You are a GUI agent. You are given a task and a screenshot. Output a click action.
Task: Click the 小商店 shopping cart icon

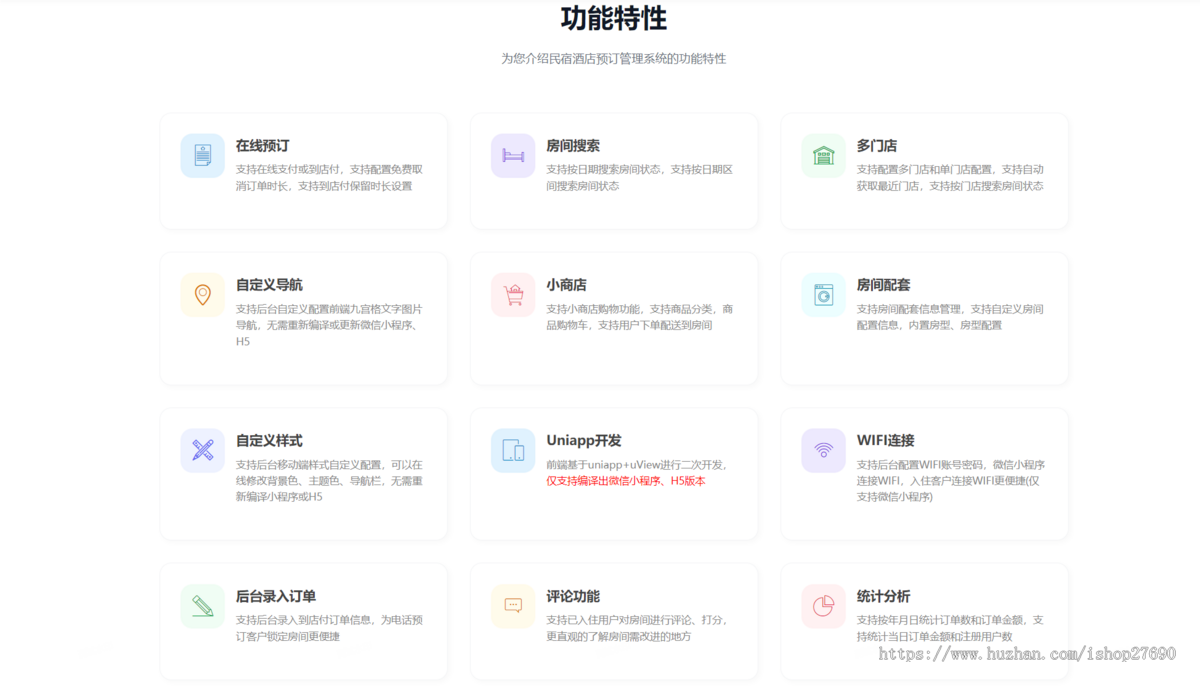513,295
